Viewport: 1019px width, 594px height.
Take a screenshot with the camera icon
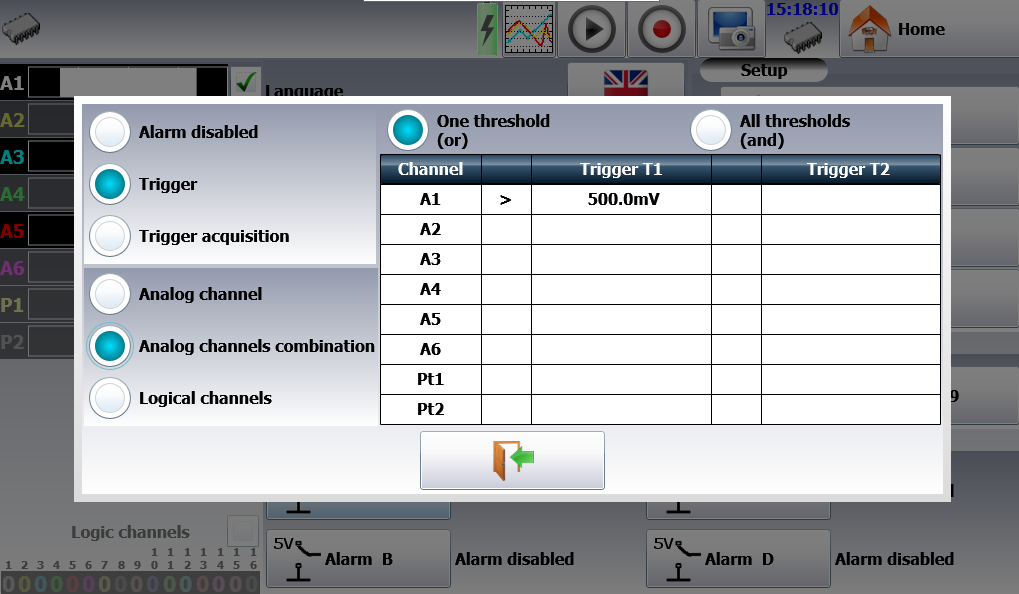pyautogui.click(x=731, y=29)
